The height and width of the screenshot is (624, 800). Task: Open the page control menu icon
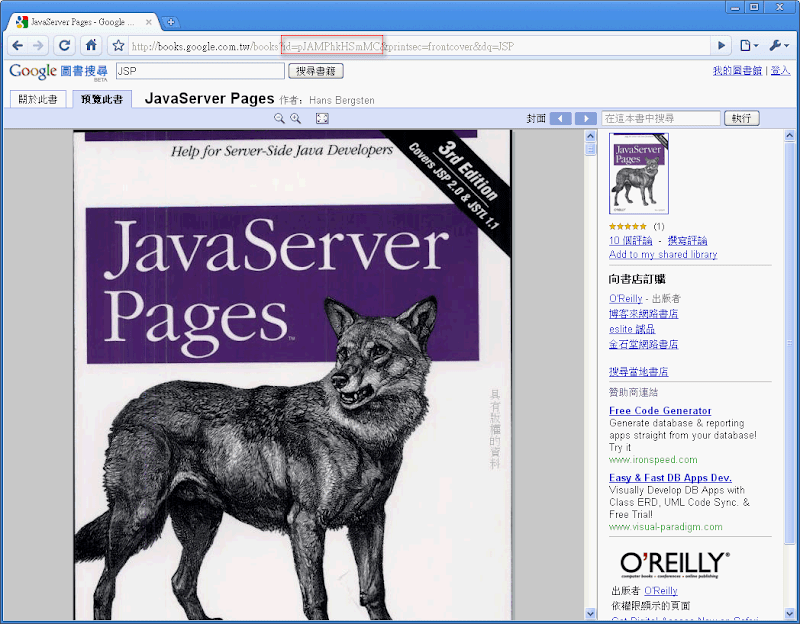[748, 46]
